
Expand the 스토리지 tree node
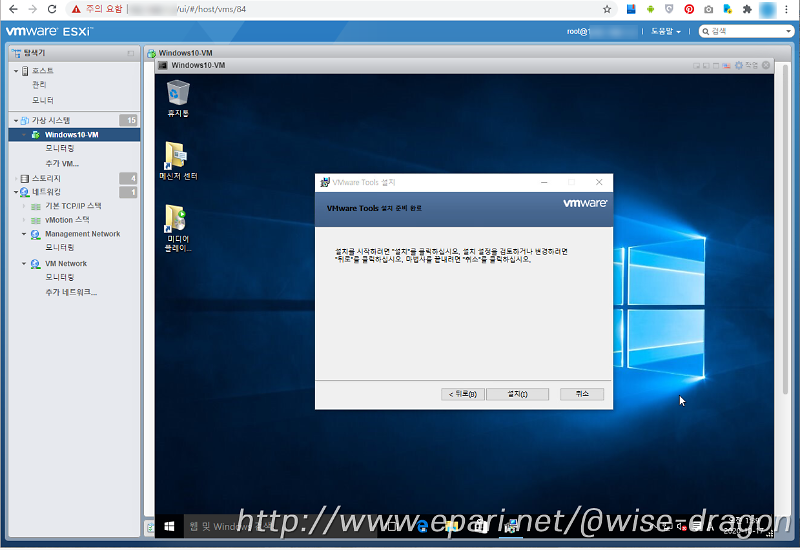[16, 179]
